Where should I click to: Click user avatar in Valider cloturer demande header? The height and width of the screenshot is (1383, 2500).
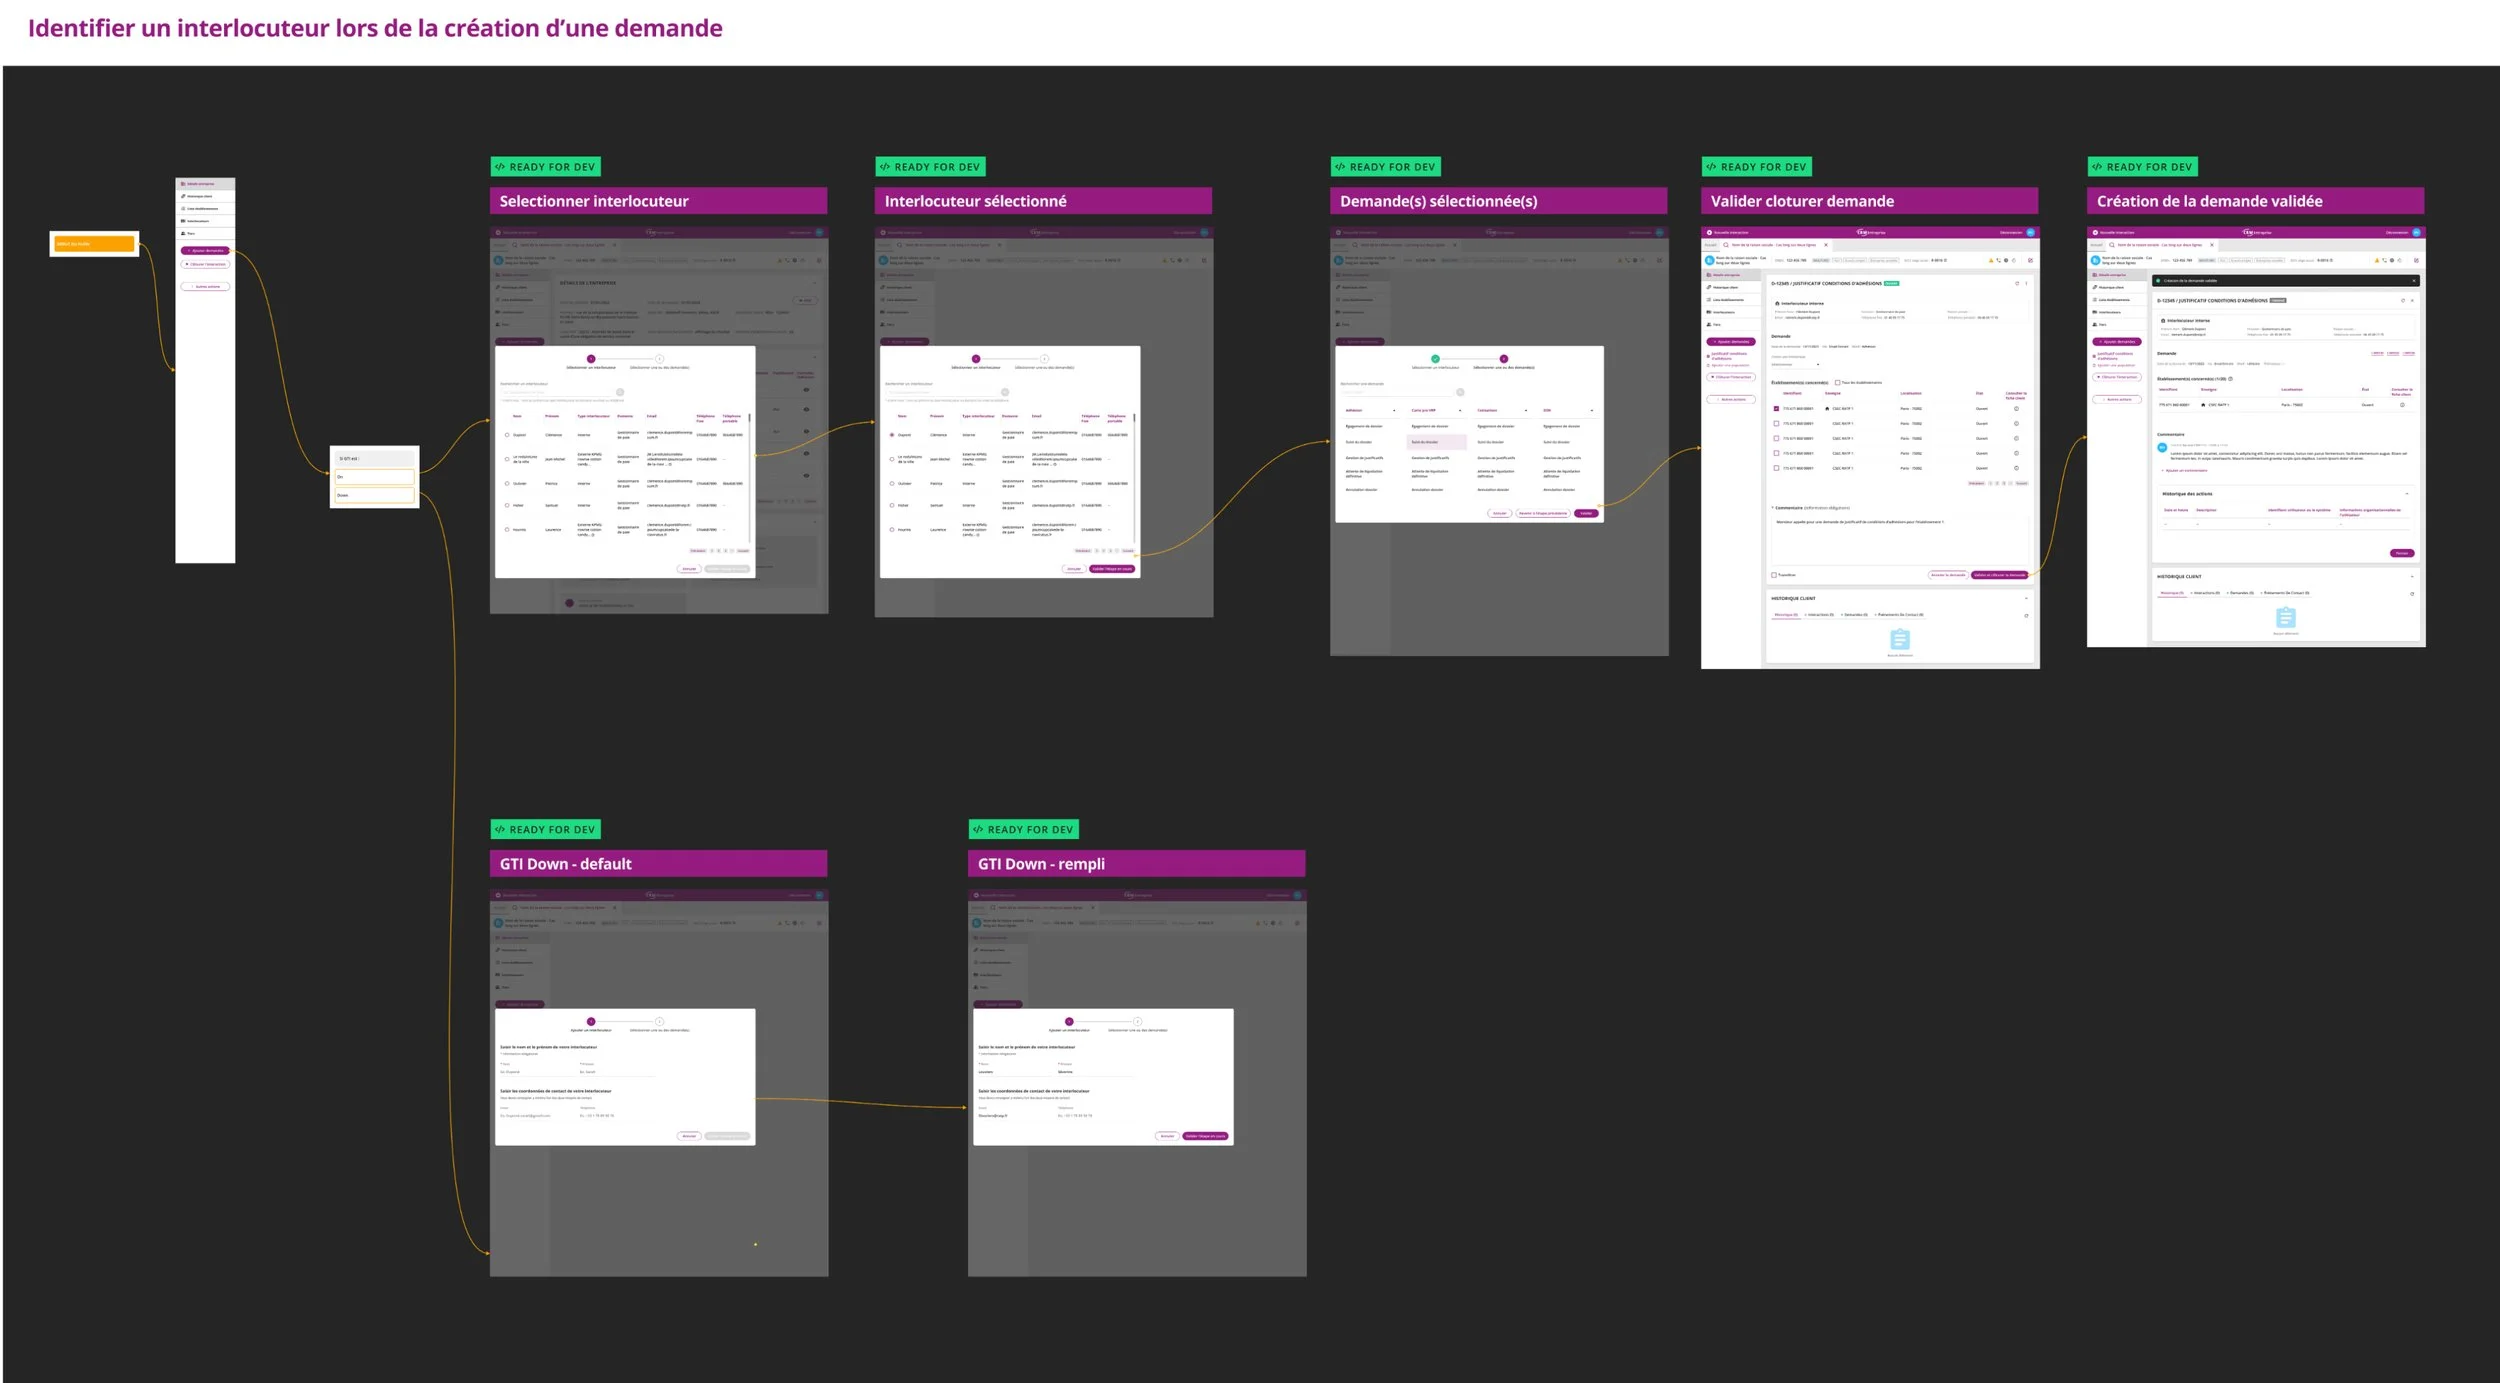click(2030, 232)
